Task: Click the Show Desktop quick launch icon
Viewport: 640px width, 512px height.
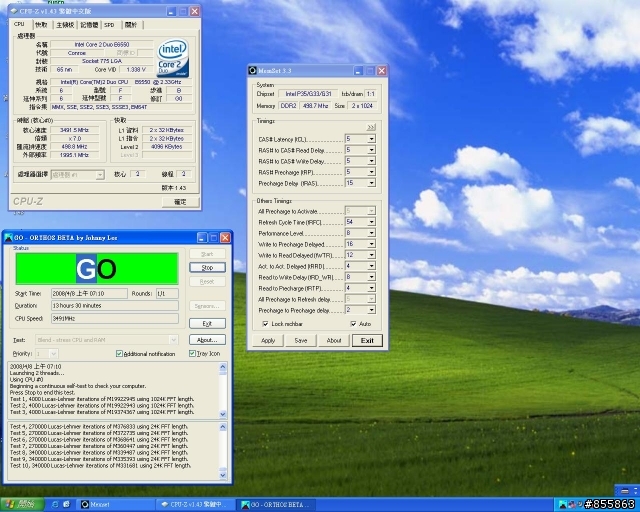Action: pos(66,505)
